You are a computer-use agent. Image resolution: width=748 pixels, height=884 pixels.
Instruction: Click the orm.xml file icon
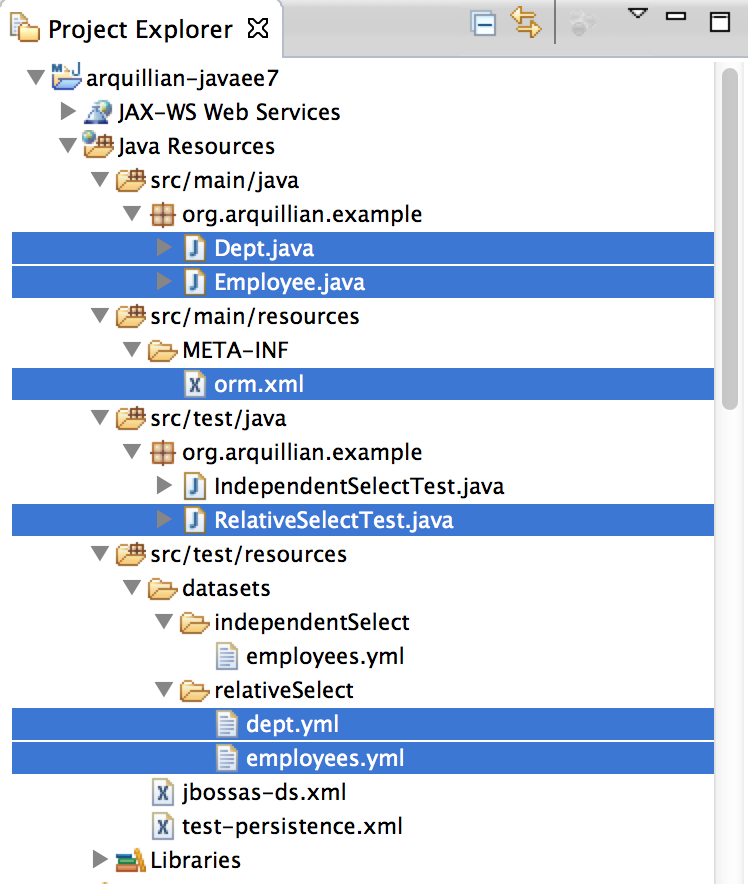pos(195,384)
